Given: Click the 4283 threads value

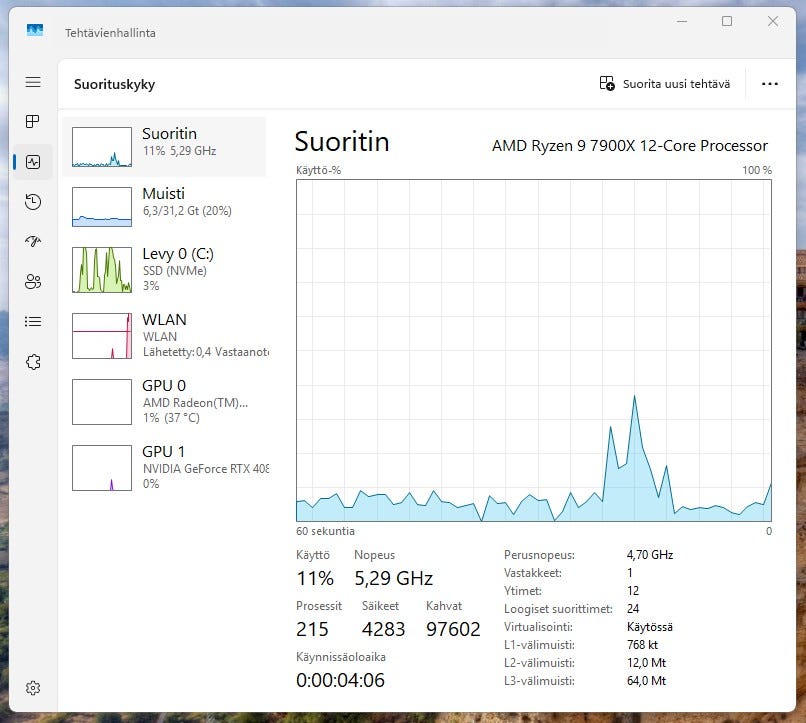Looking at the screenshot, I should (383, 629).
